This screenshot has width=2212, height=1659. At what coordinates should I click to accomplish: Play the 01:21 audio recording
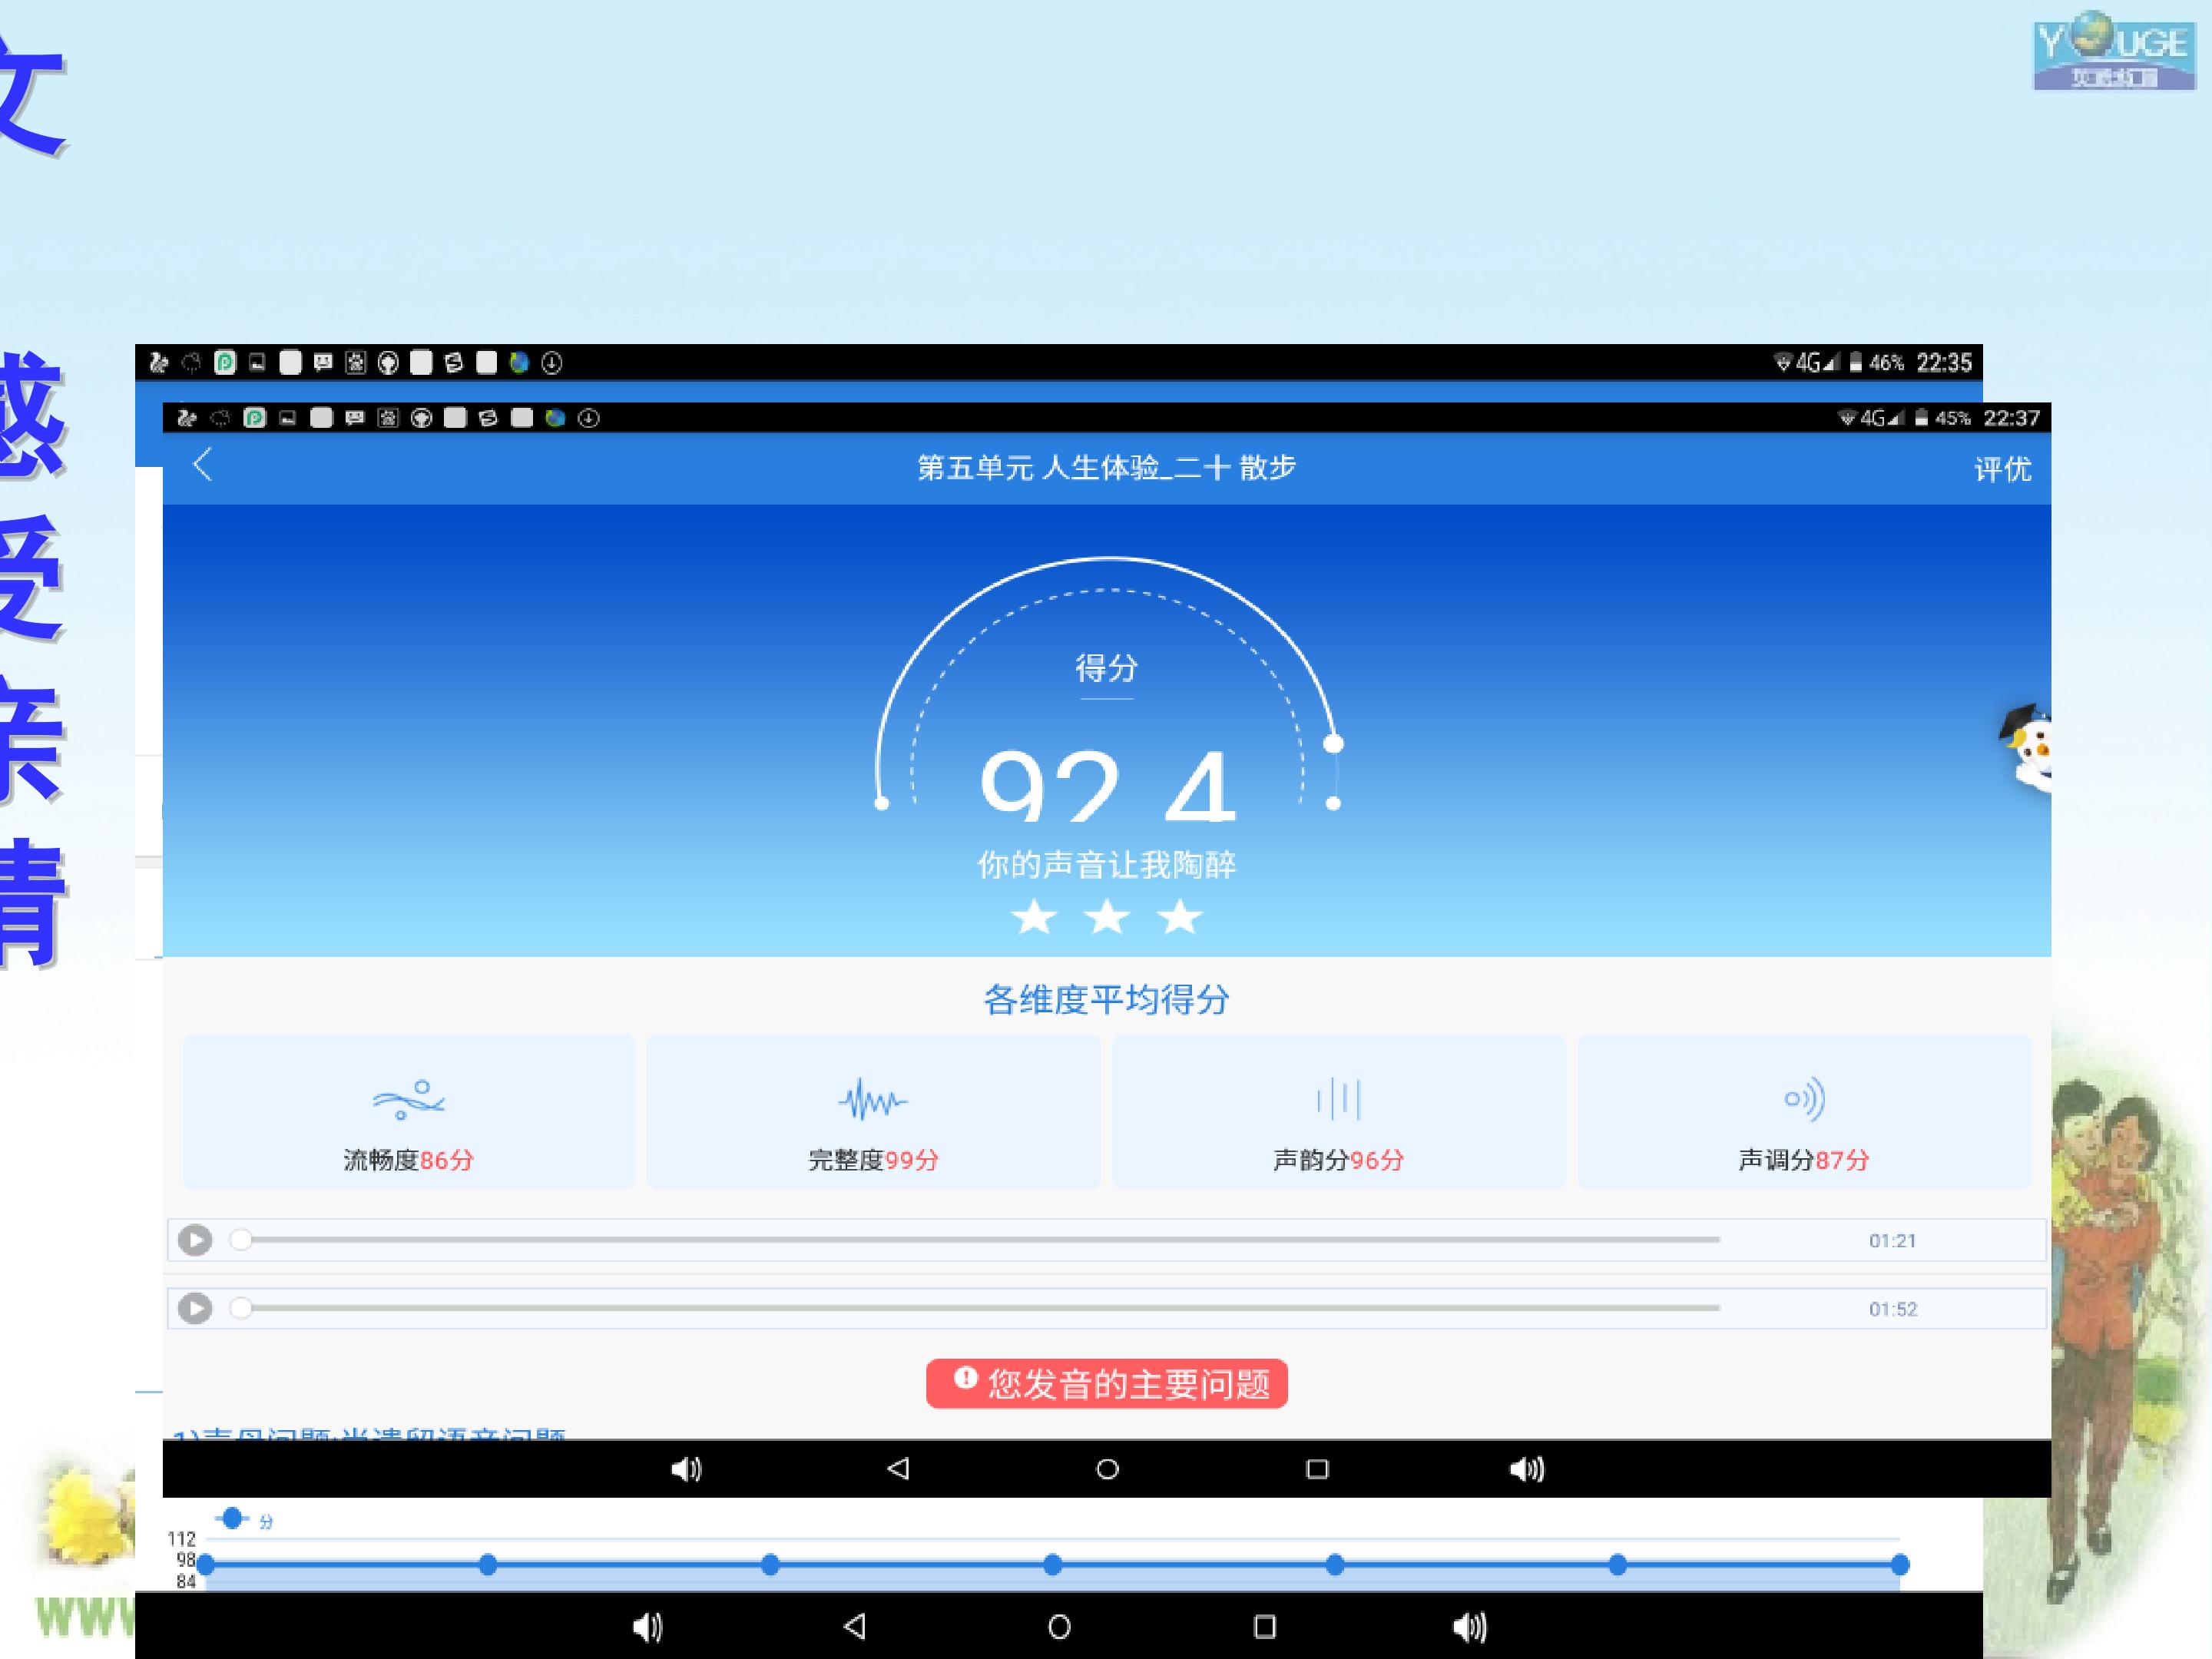click(195, 1240)
